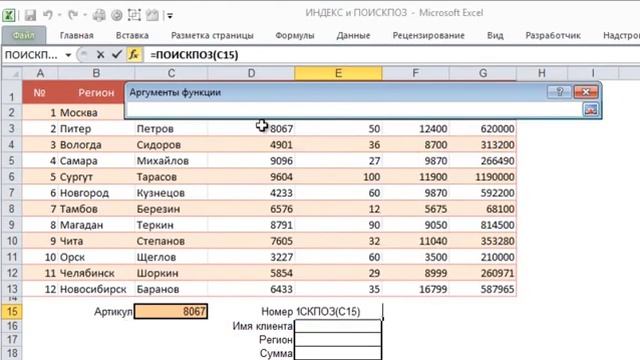Click cell containing Магадан
The width and height of the screenshot is (640, 360).
(96, 225)
